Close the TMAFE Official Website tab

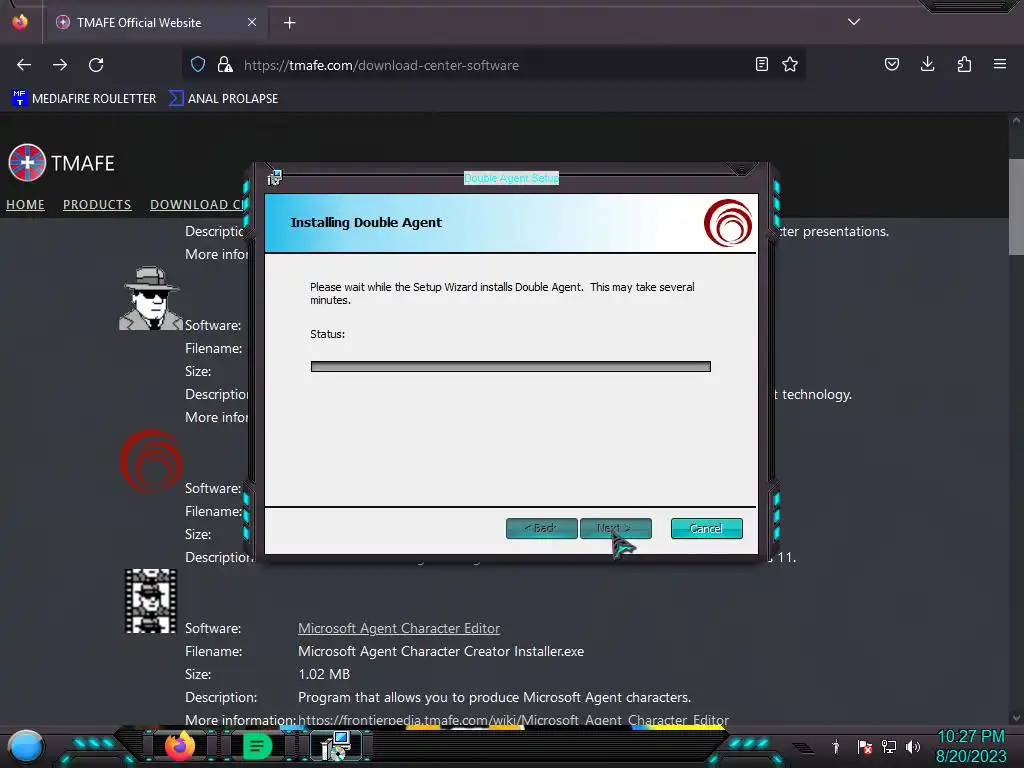coord(252,22)
